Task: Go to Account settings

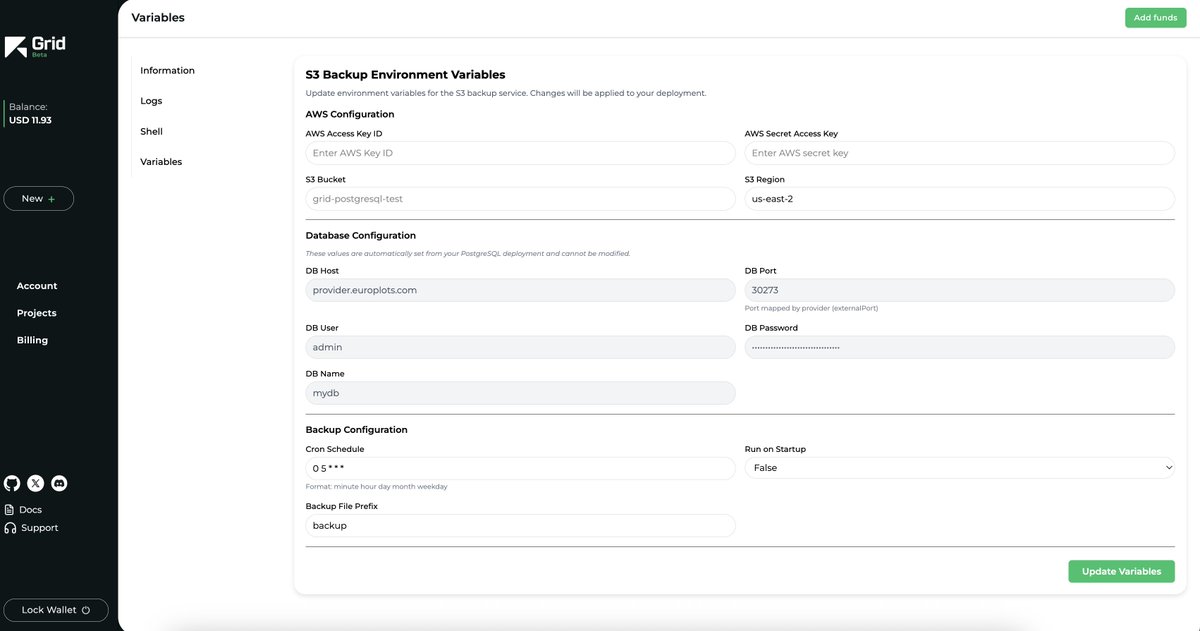Action: pos(36,285)
